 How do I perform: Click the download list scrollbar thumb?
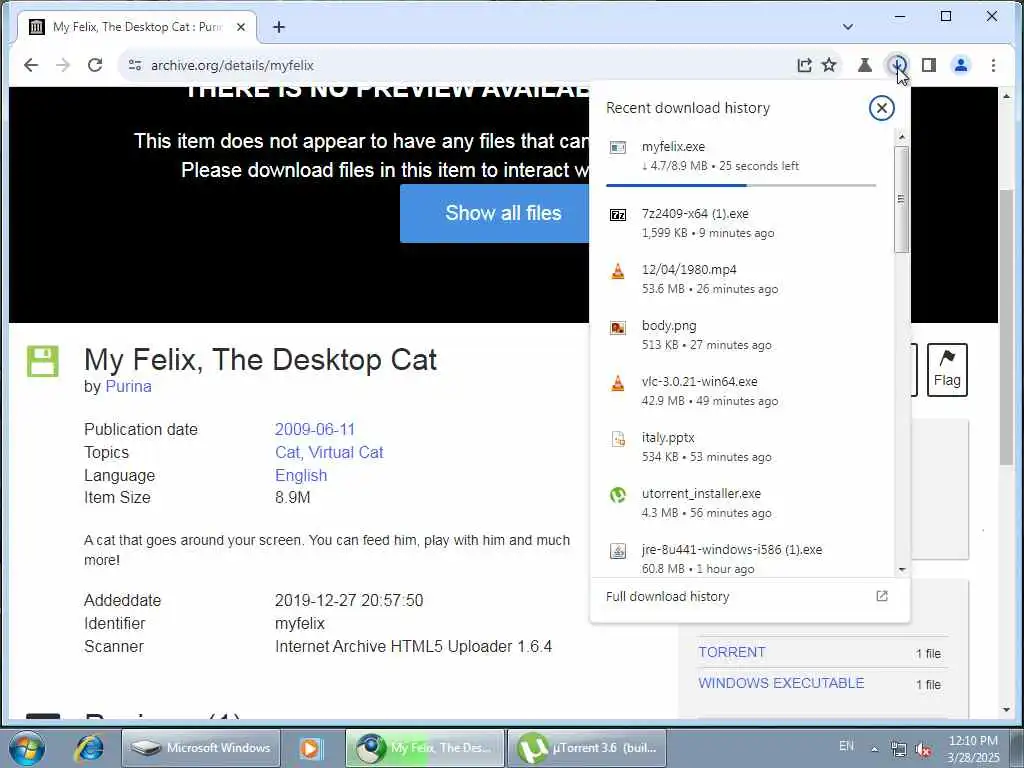(x=902, y=199)
